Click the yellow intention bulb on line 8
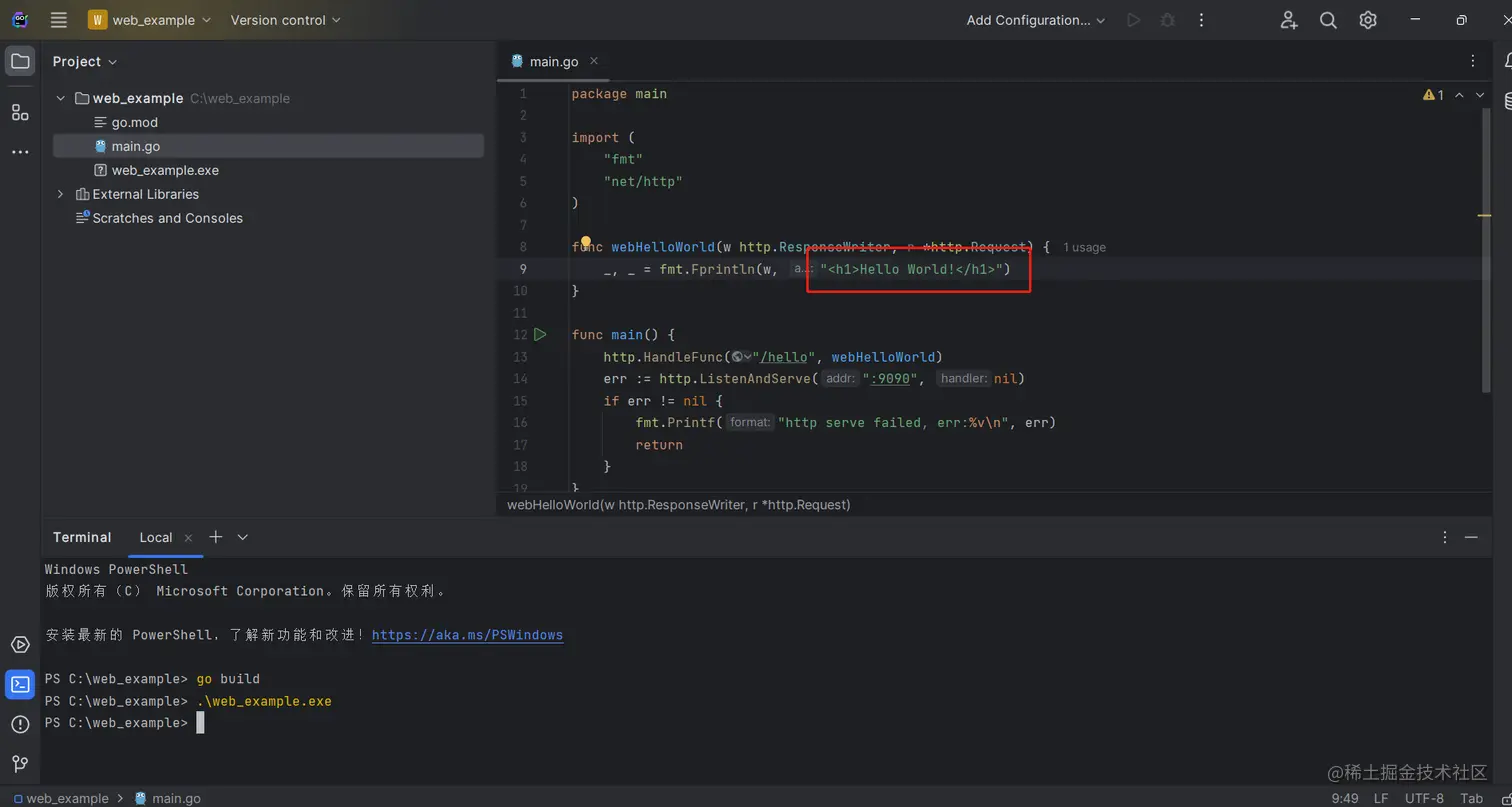The image size is (1512, 807). point(586,242)
